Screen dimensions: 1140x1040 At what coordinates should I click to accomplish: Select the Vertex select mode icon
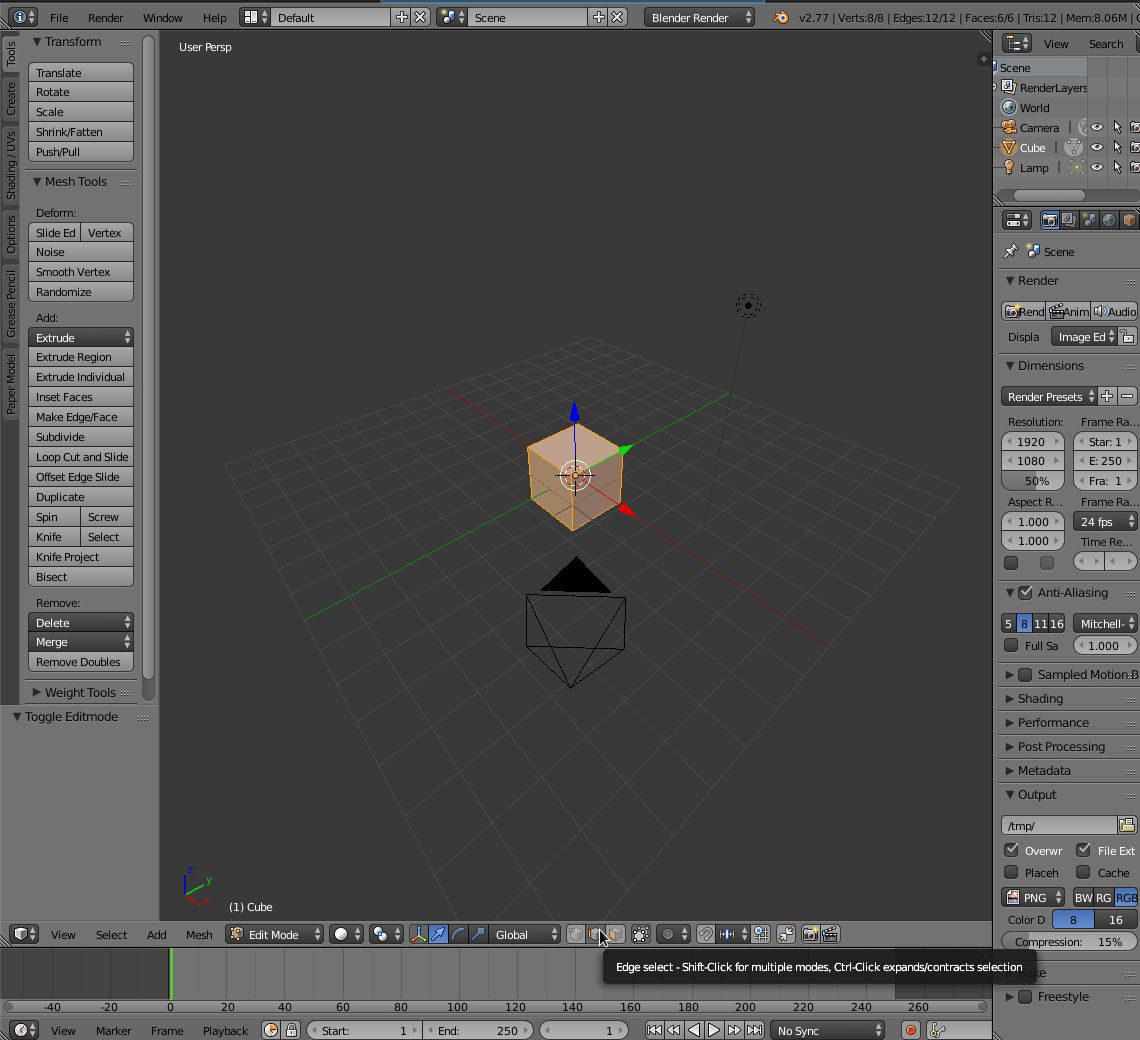574,934
